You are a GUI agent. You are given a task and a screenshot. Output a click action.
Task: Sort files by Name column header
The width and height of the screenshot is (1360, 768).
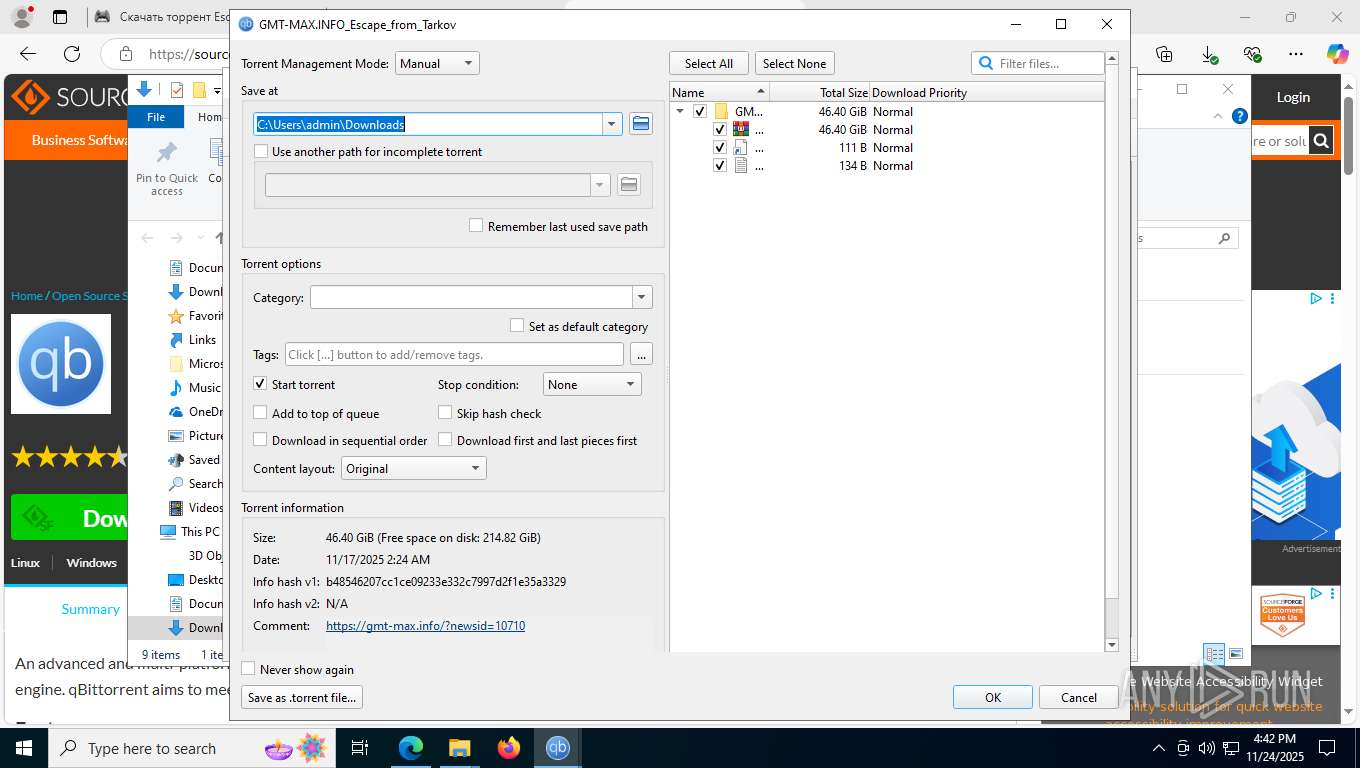point(719,92)
